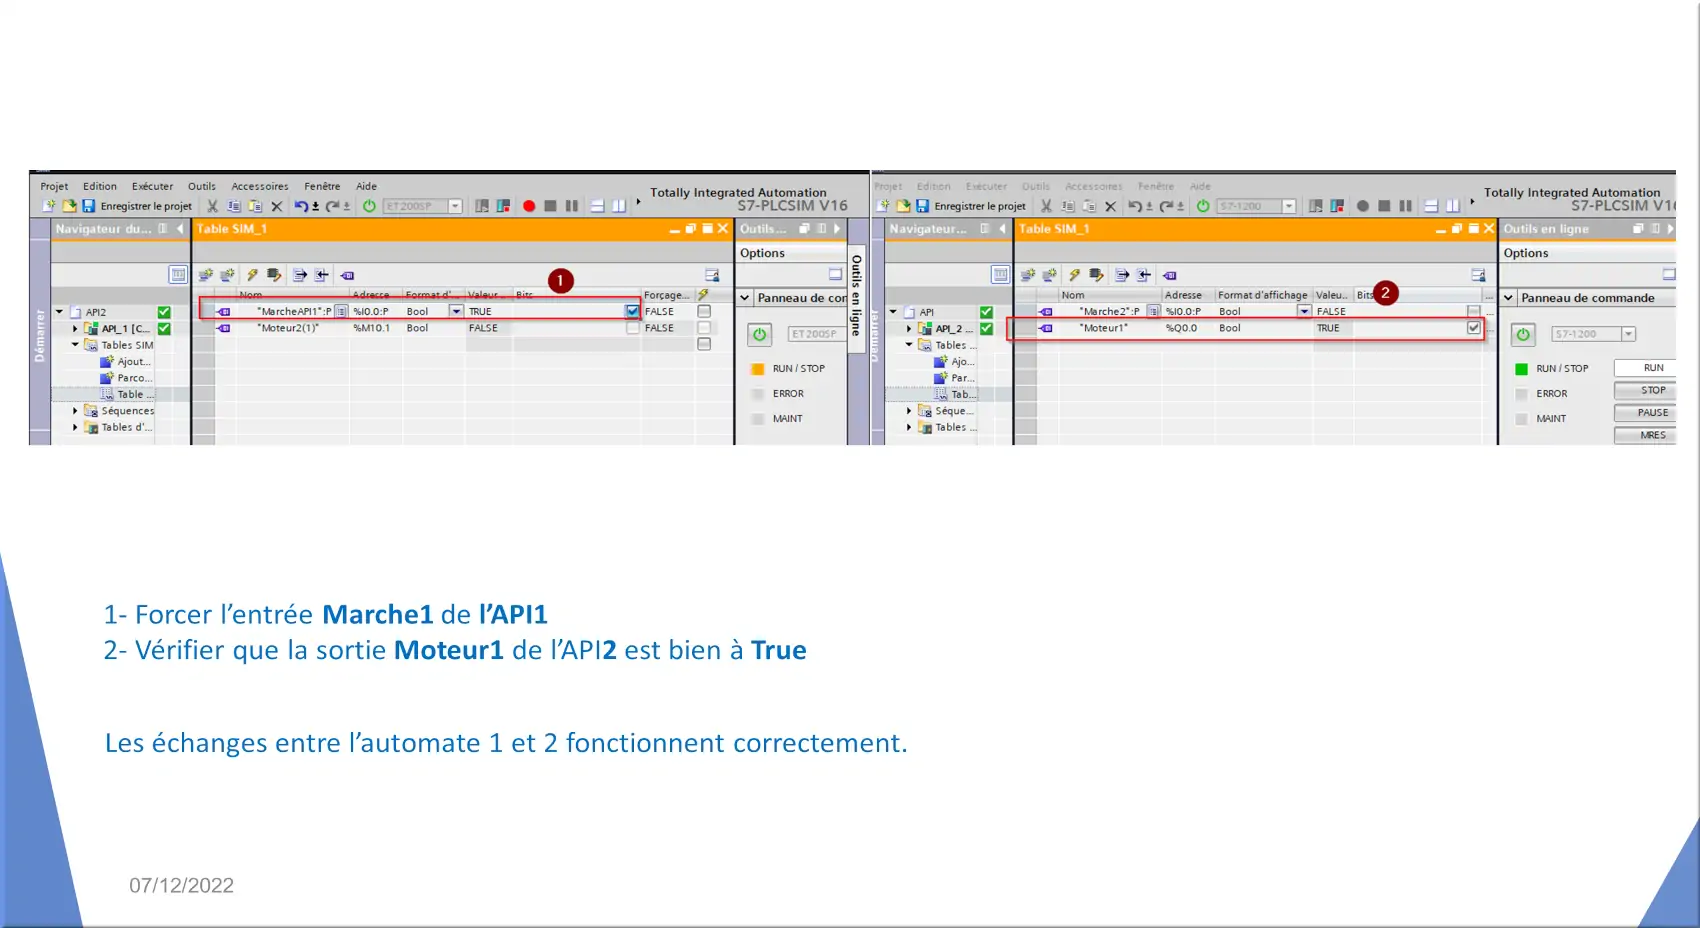This screenshot has width=1700, height=928.
Task: Click the green power icon in ET200SP toolbar
Action: [x=369, y=206]
